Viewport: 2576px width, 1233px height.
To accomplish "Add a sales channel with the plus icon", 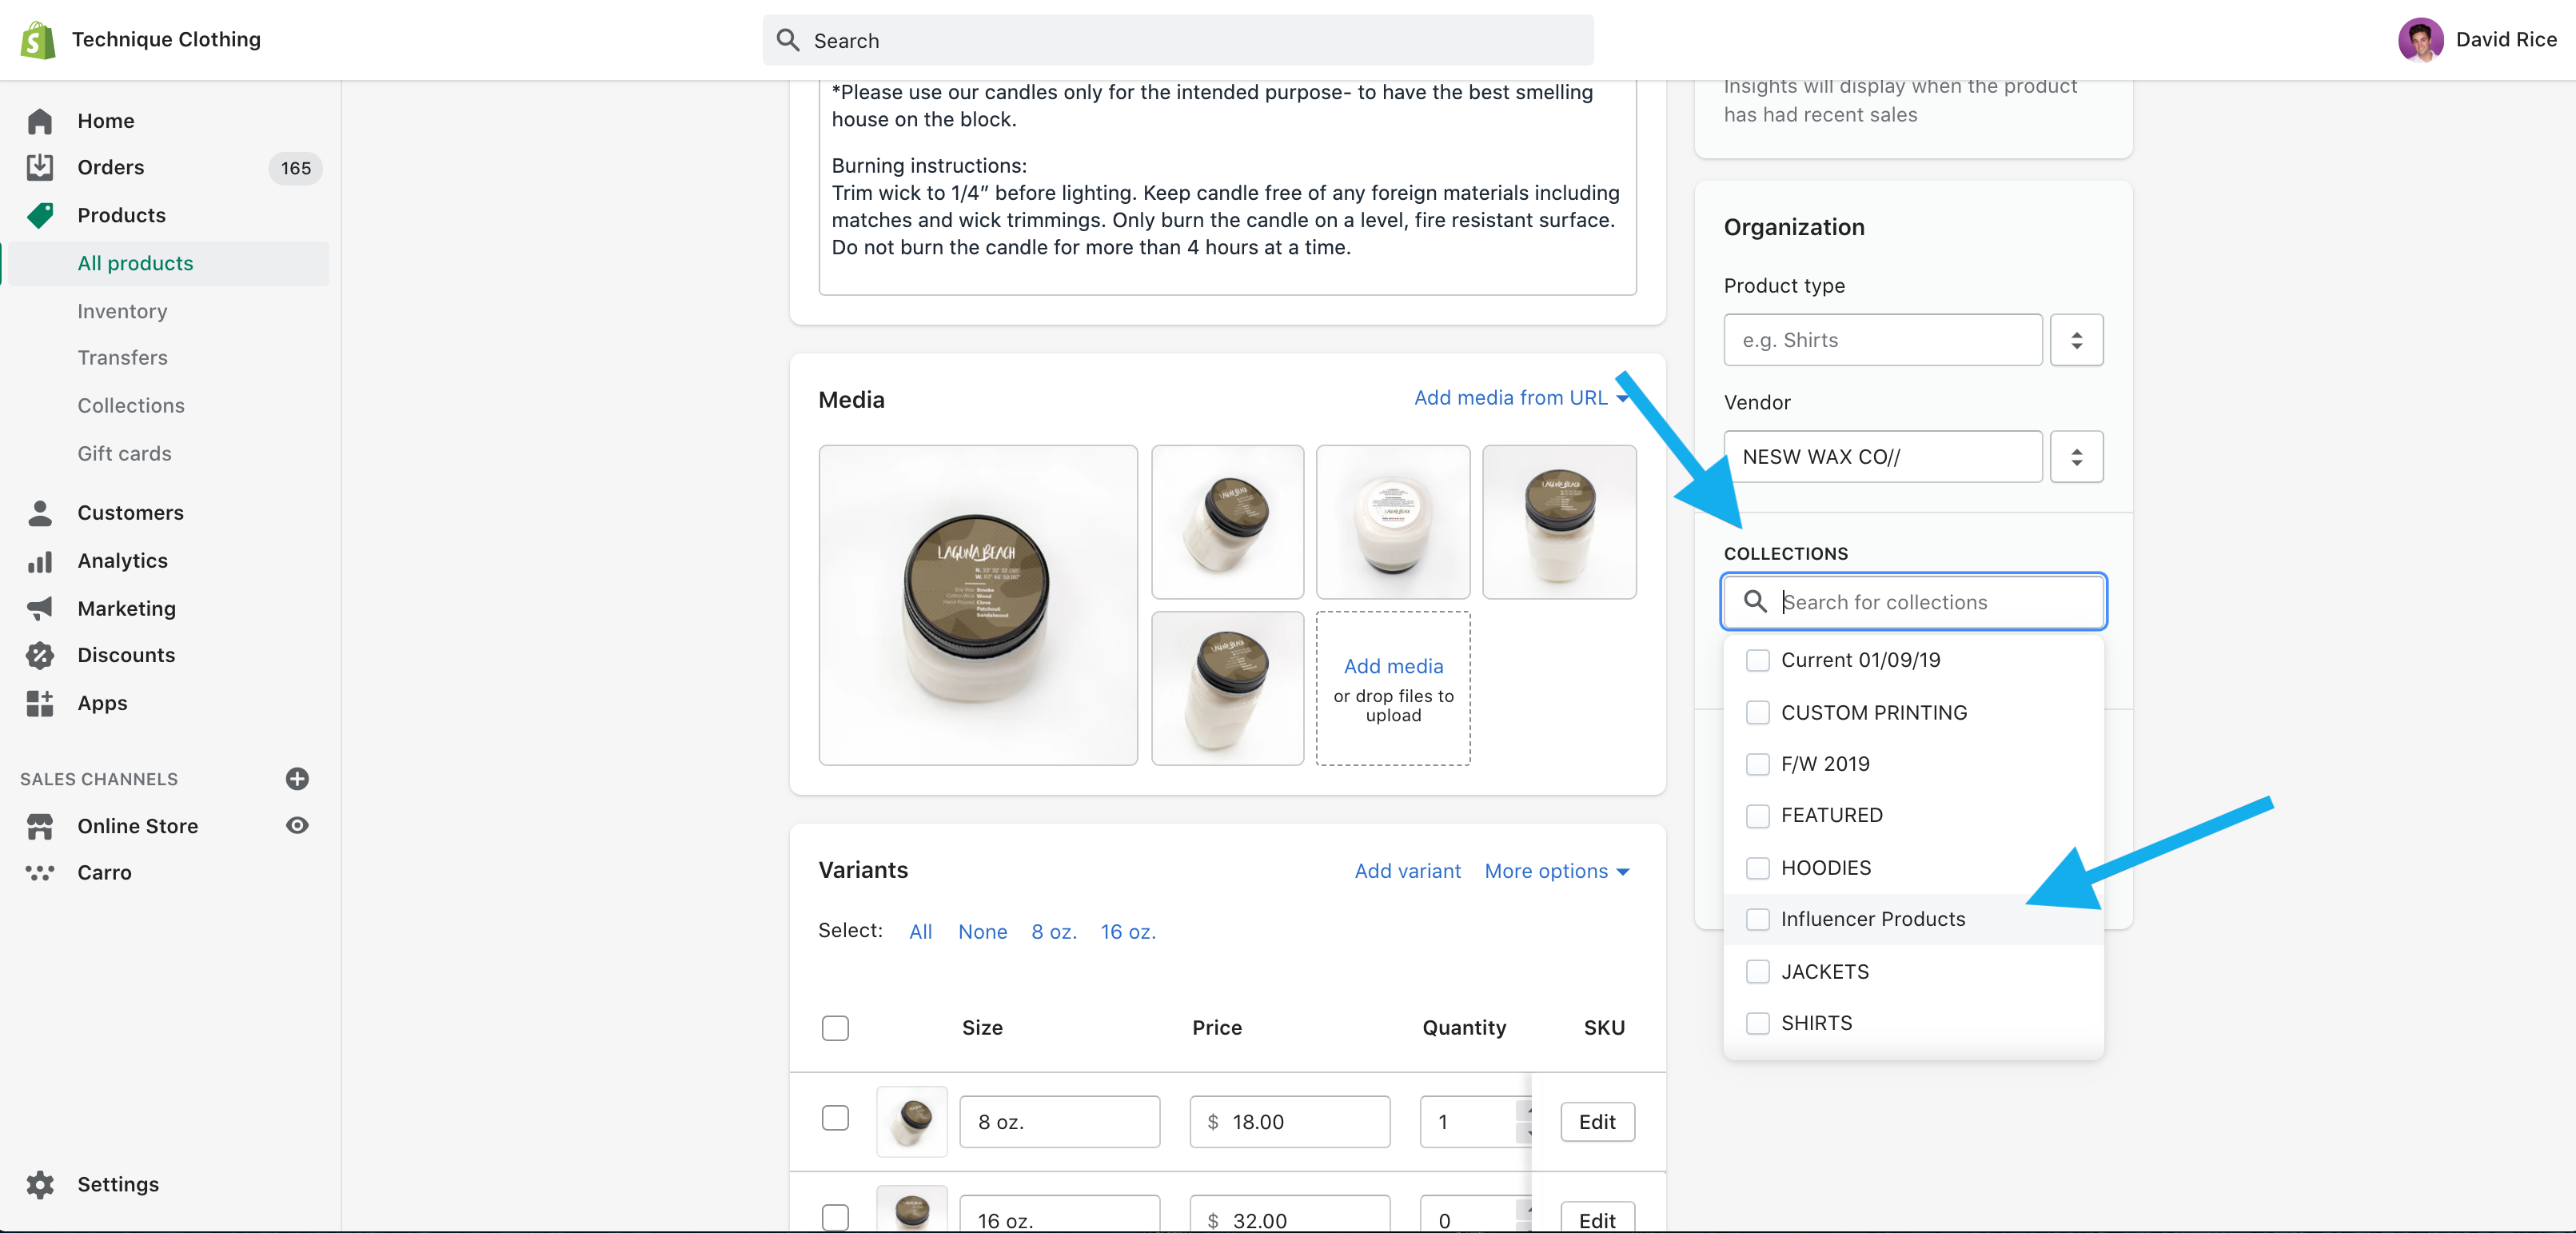I will (x=297, y=779).
